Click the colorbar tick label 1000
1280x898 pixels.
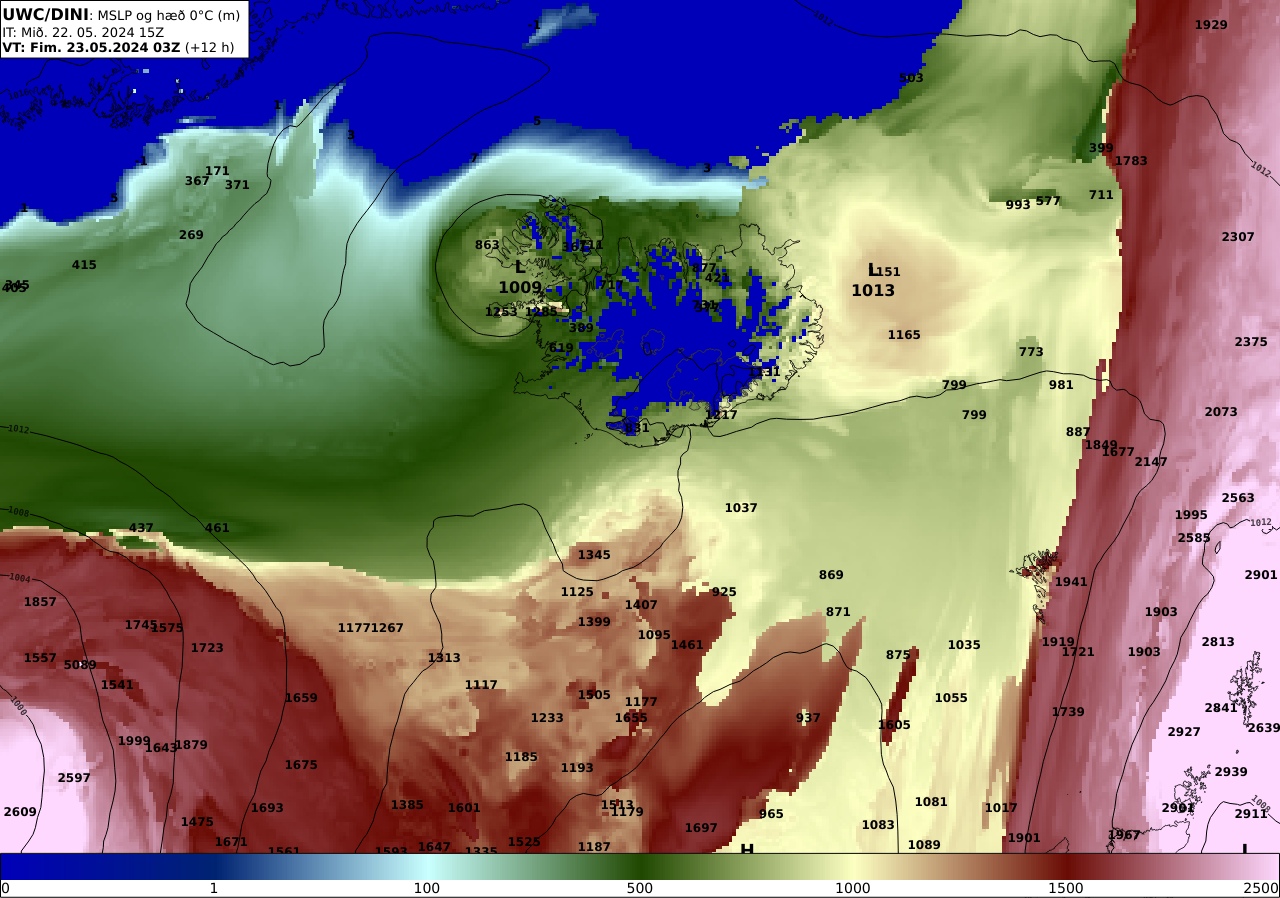pyautogui.click(x=852, y=888)
